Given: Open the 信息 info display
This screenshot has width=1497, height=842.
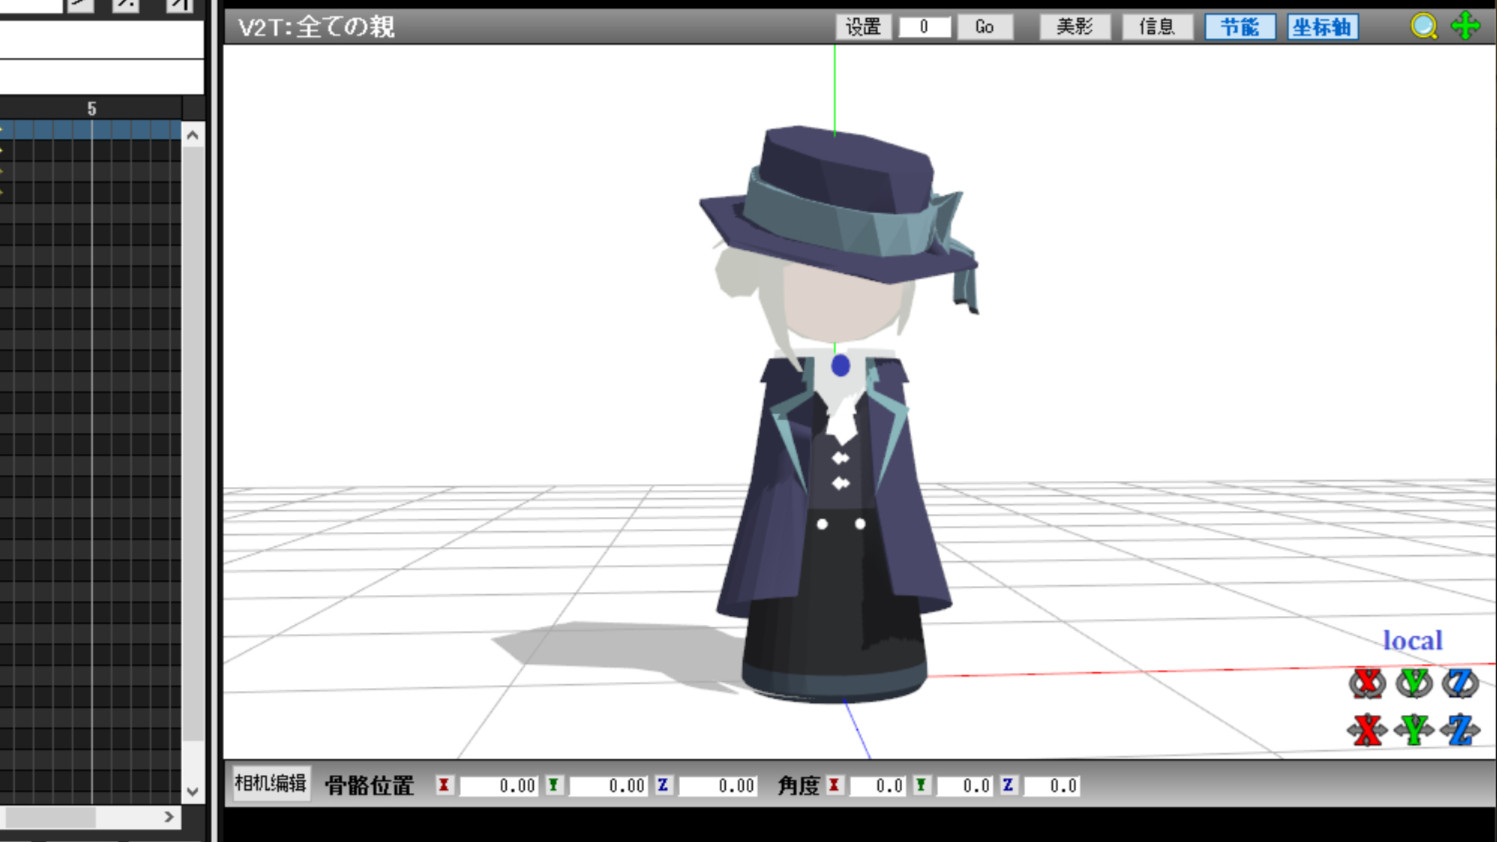Looking at the screenshot, I should [x=1156, y=27].
